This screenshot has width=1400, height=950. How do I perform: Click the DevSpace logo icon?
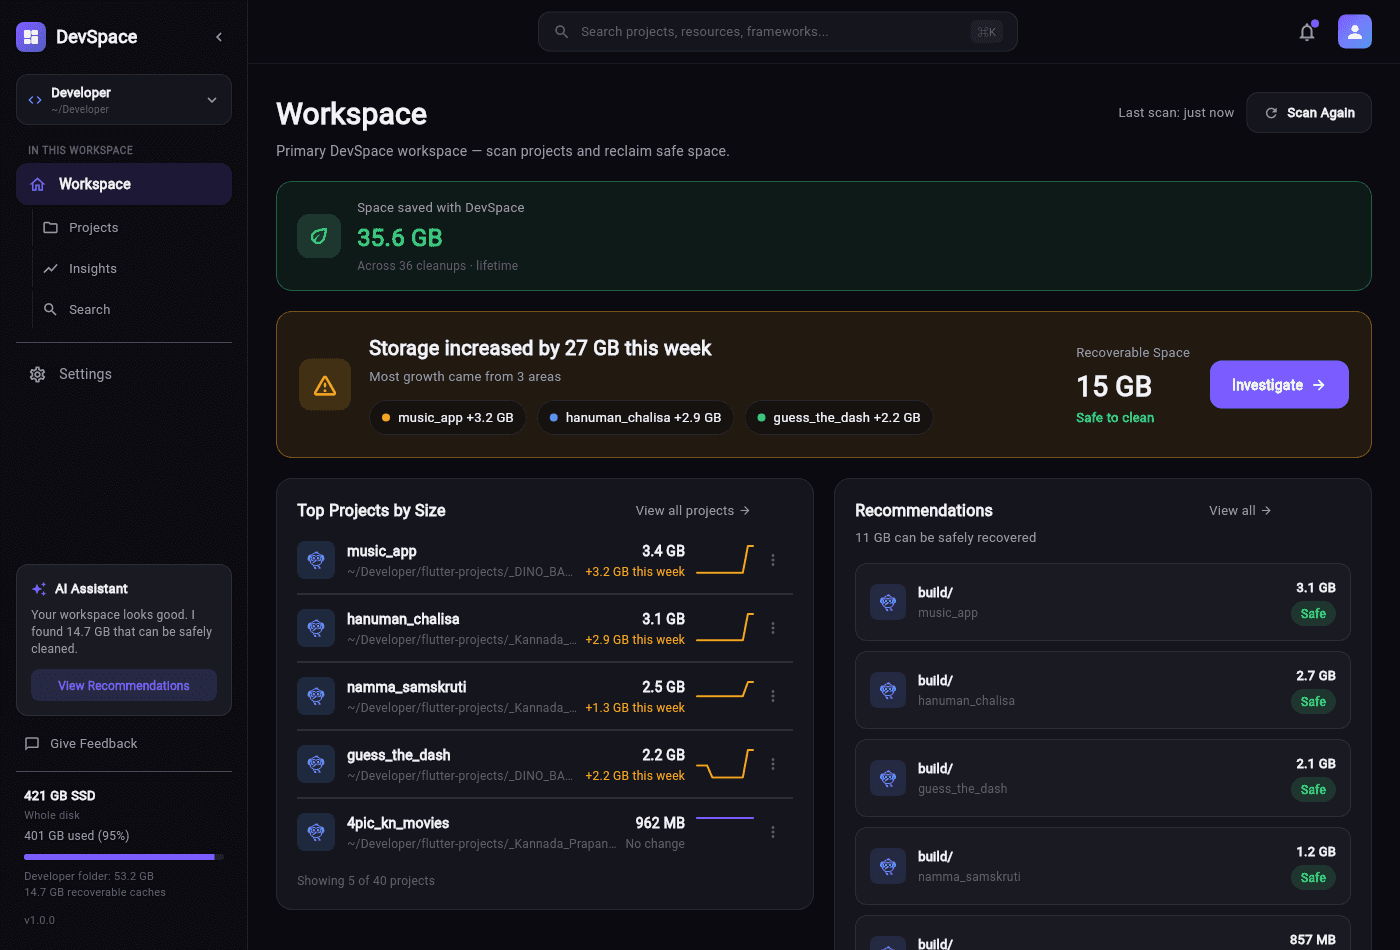coord(31,37)
